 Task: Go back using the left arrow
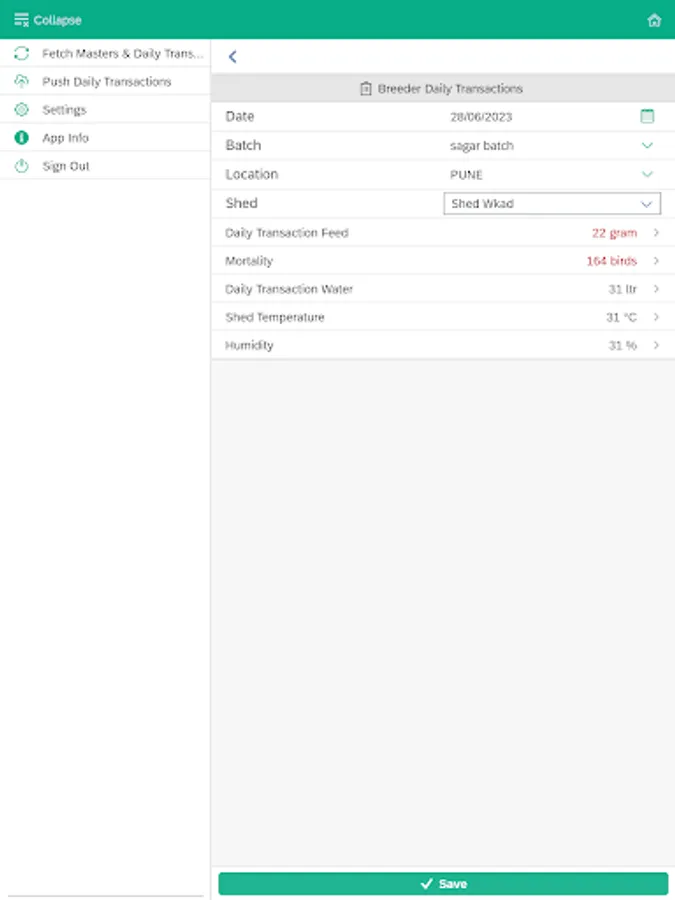233,57
